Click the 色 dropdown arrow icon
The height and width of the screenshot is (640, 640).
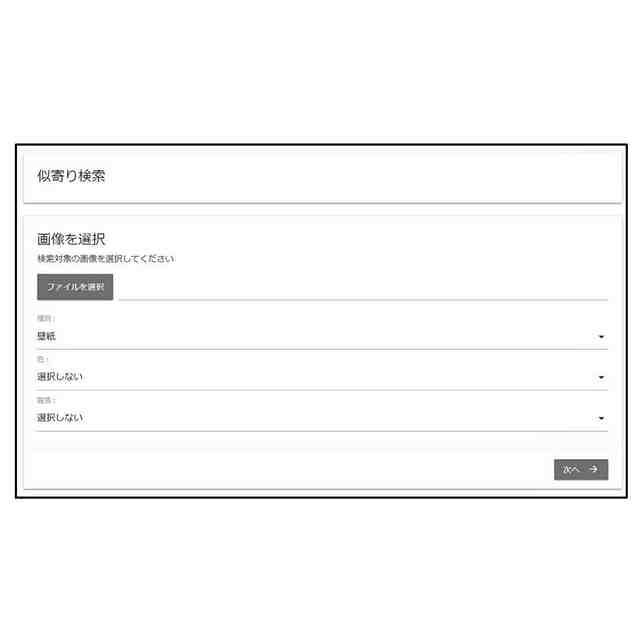[x=601, y=378]
